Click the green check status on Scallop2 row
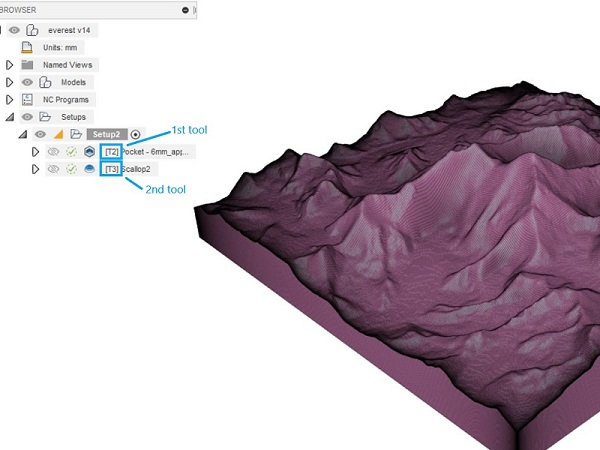Screen dimensions: 600x450 pos(71,169)
